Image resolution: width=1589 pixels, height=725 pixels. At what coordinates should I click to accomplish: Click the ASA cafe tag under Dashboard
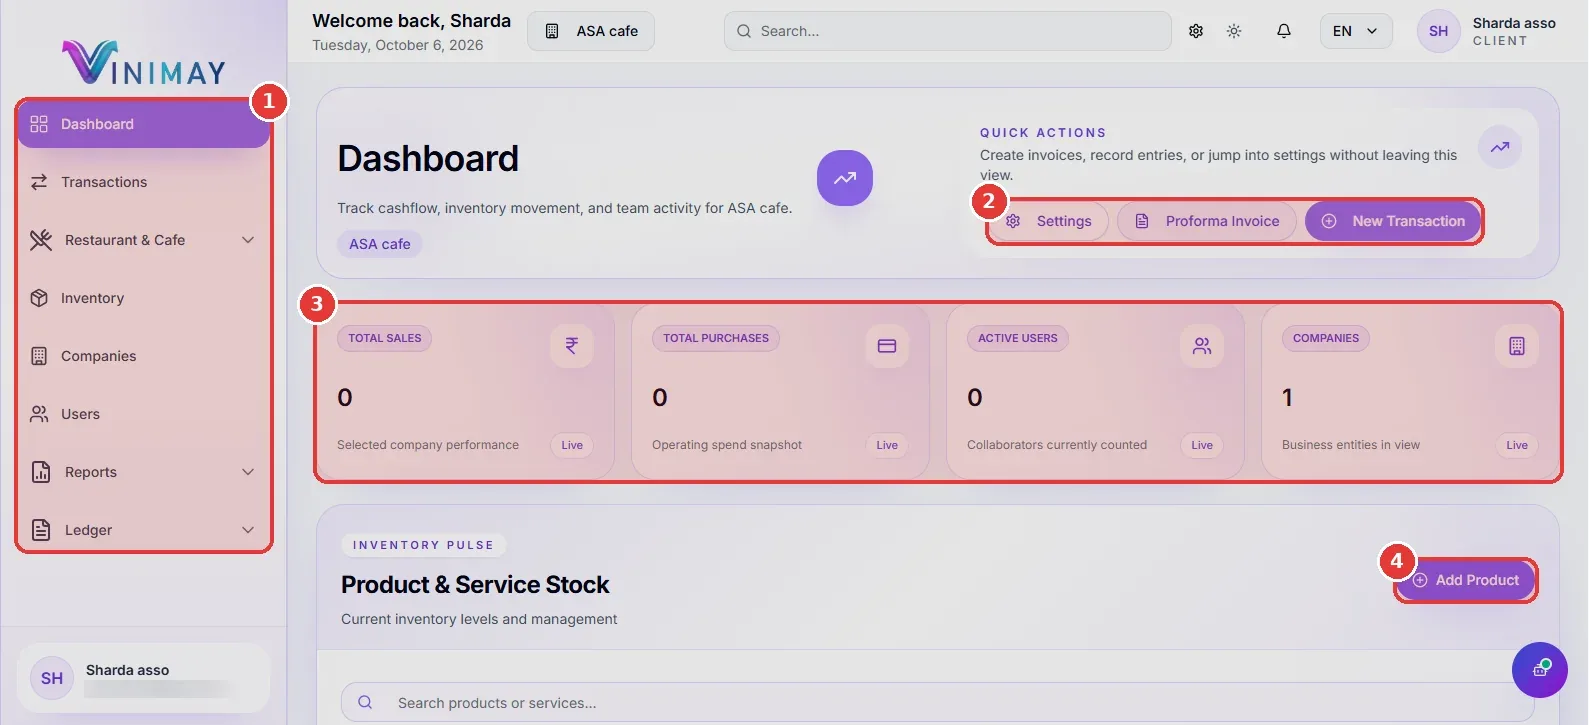380,244
